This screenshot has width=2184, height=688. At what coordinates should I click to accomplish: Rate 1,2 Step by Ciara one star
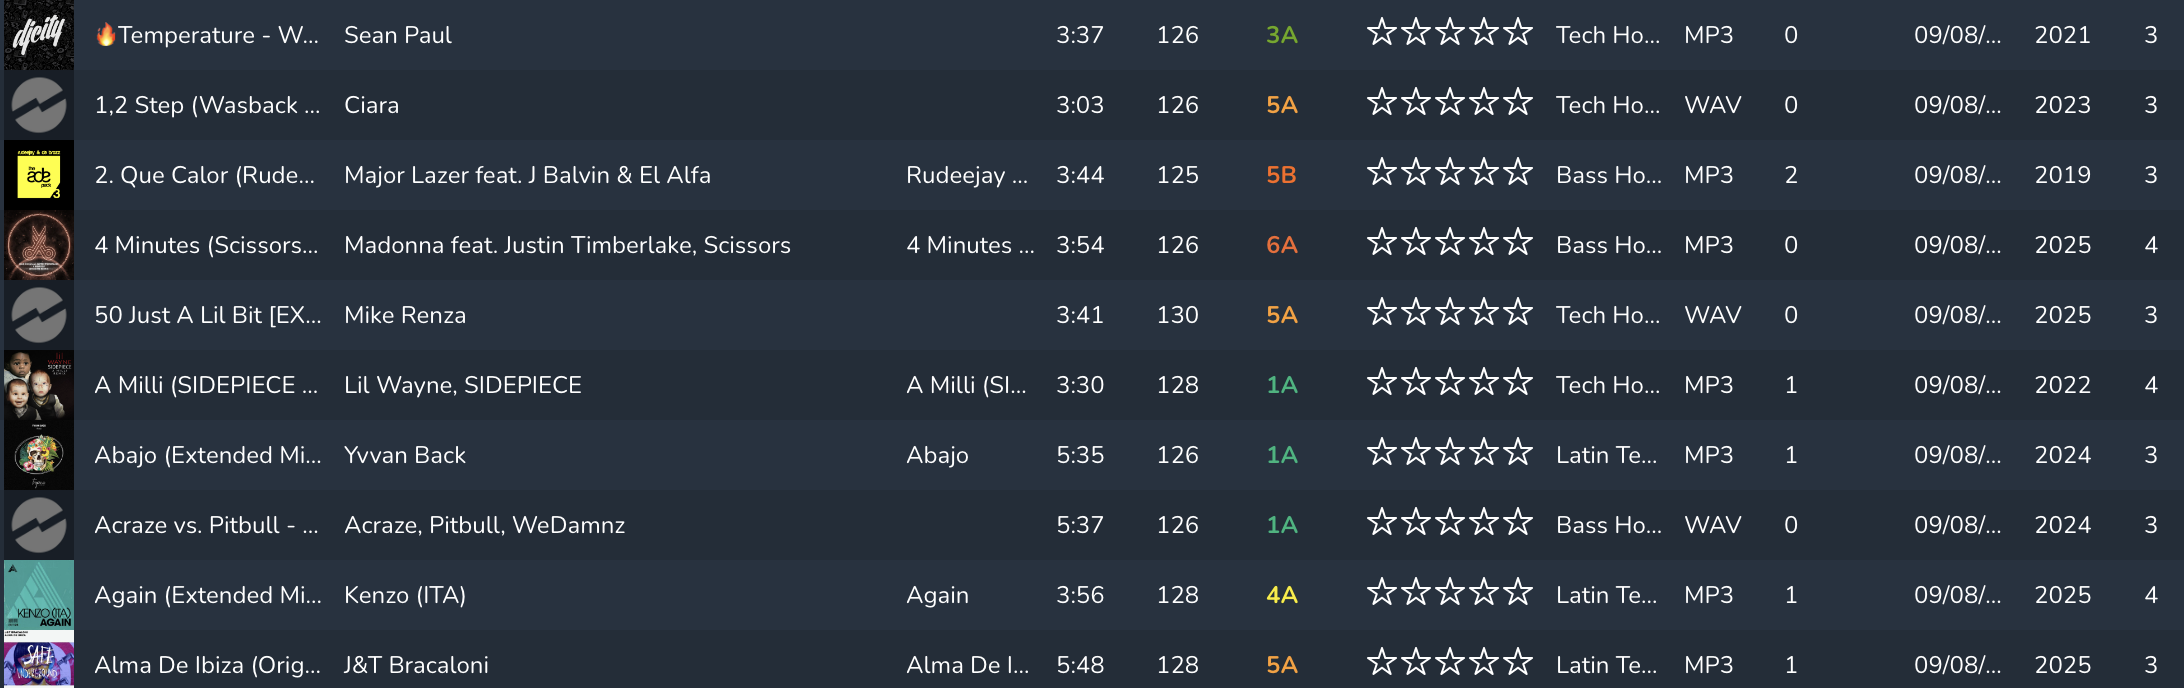(x=1381, y=103)
